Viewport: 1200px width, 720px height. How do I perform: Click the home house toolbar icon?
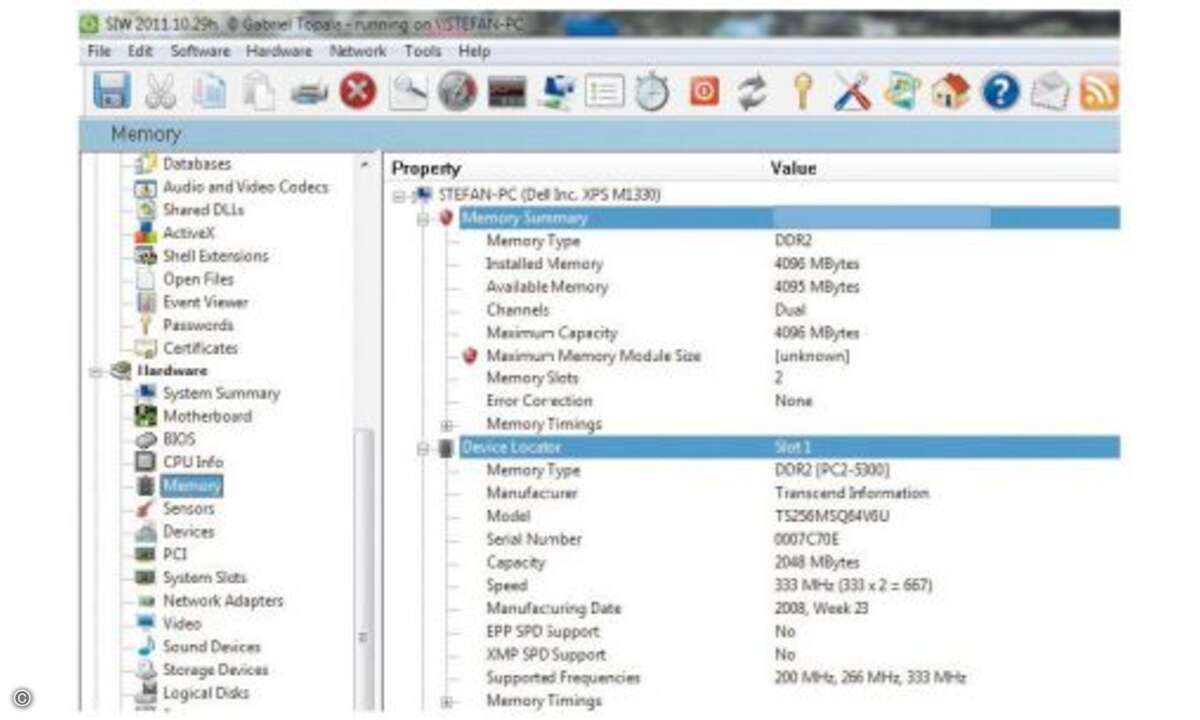coord(950,92)
